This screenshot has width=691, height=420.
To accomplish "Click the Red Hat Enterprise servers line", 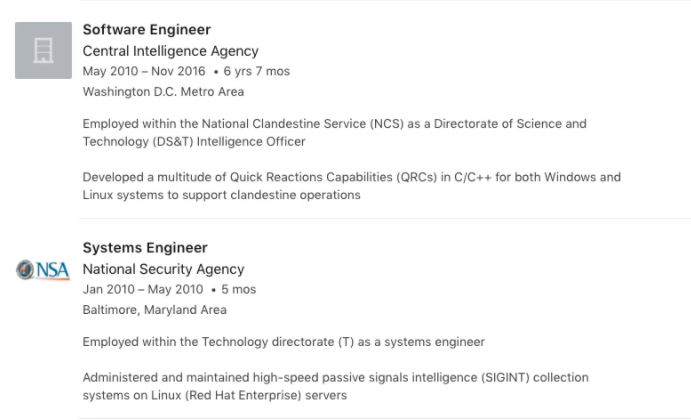I will click(x=215, y=395).
